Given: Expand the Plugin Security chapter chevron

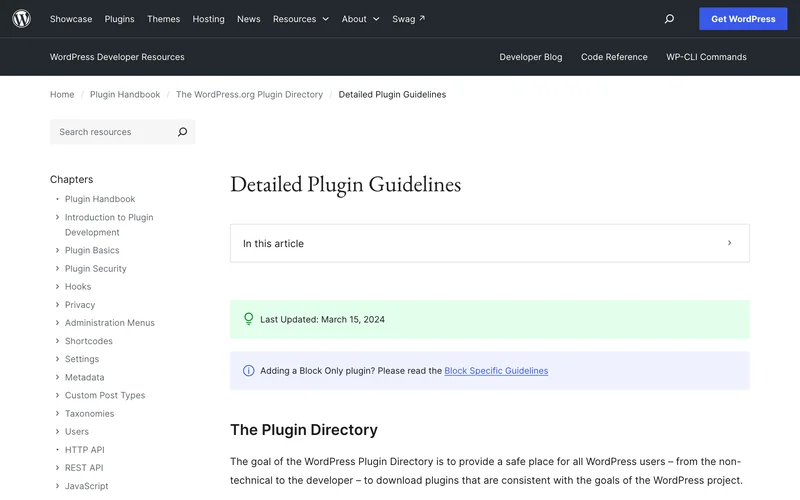Looking at the screenshot, I should pos(57,268).
